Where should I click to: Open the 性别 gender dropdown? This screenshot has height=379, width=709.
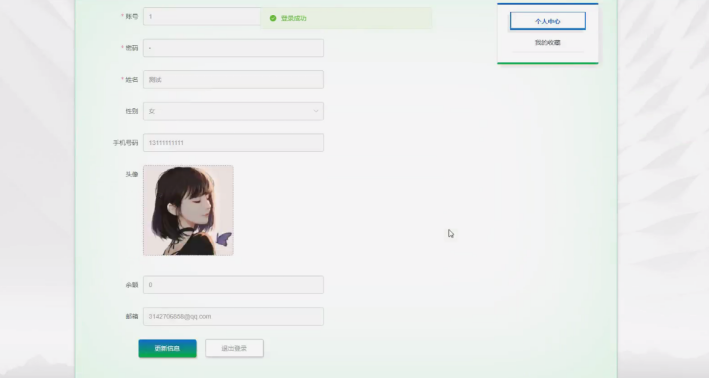tap(233, 111)
